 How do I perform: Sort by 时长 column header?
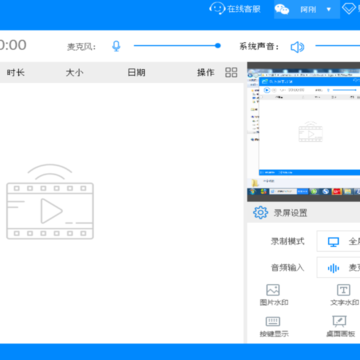[15, 72]
